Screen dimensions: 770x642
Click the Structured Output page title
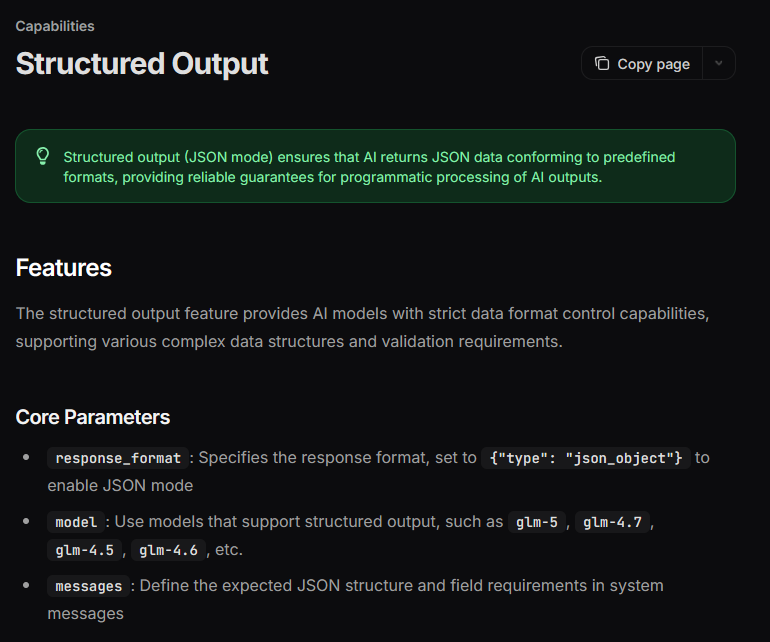(142, 64)
